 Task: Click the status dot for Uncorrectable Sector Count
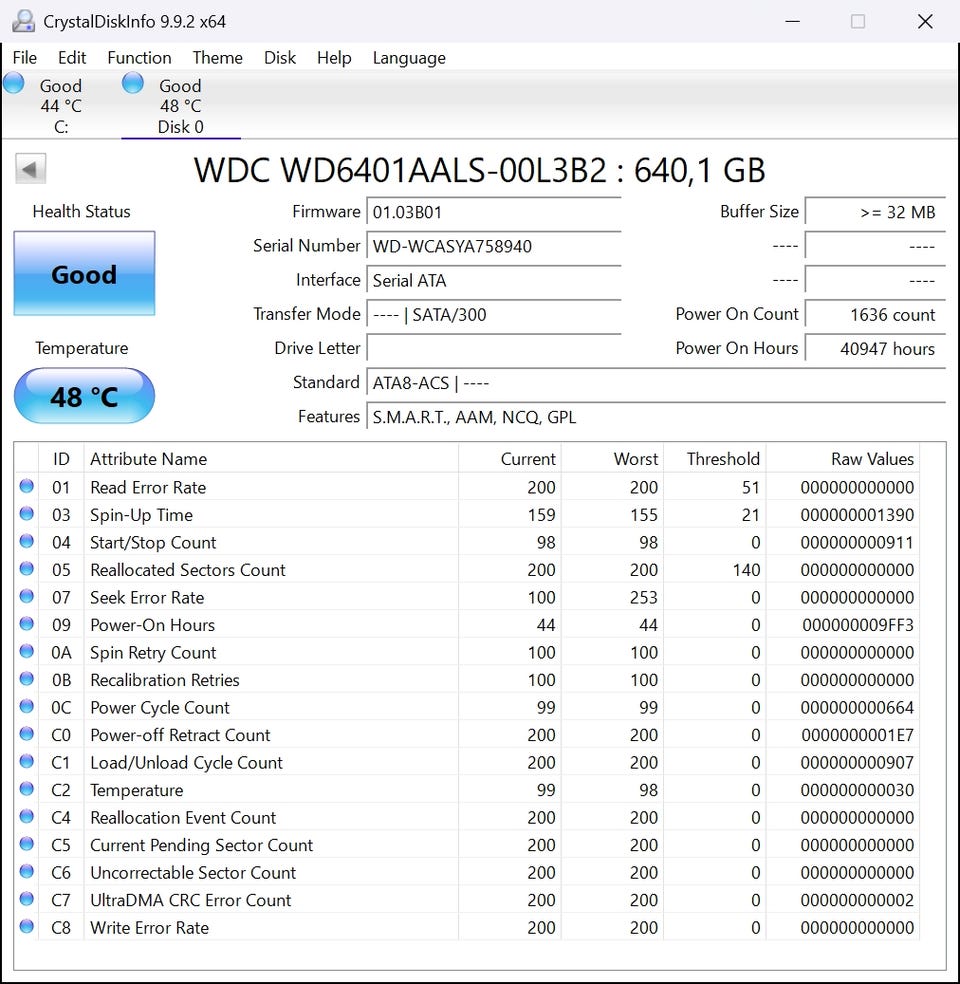(x=26, y=872)
